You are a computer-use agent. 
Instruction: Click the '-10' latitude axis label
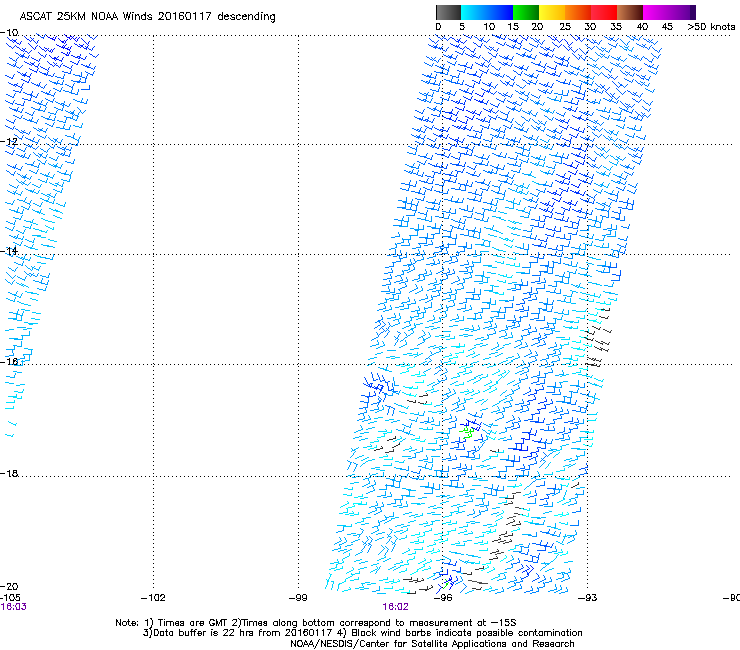pyautogui.click(x=9, y=33)
